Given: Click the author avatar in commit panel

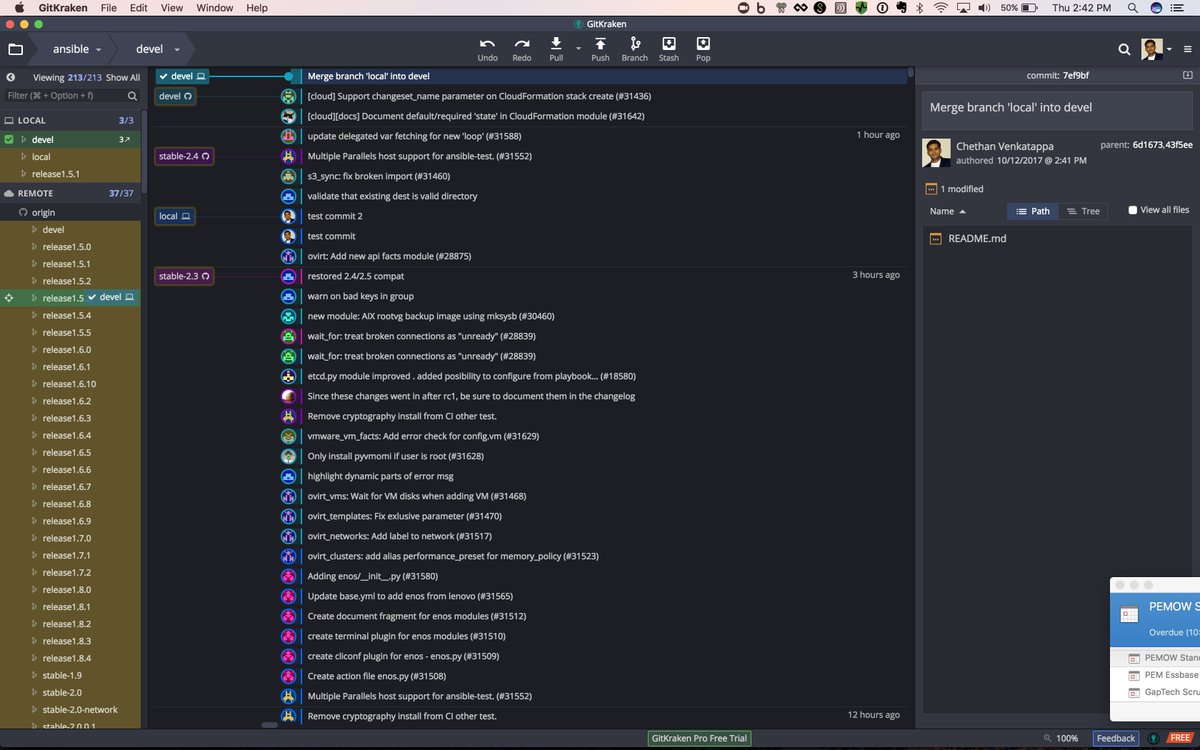Looking at the screenshot, I should [x=936, y=153].
